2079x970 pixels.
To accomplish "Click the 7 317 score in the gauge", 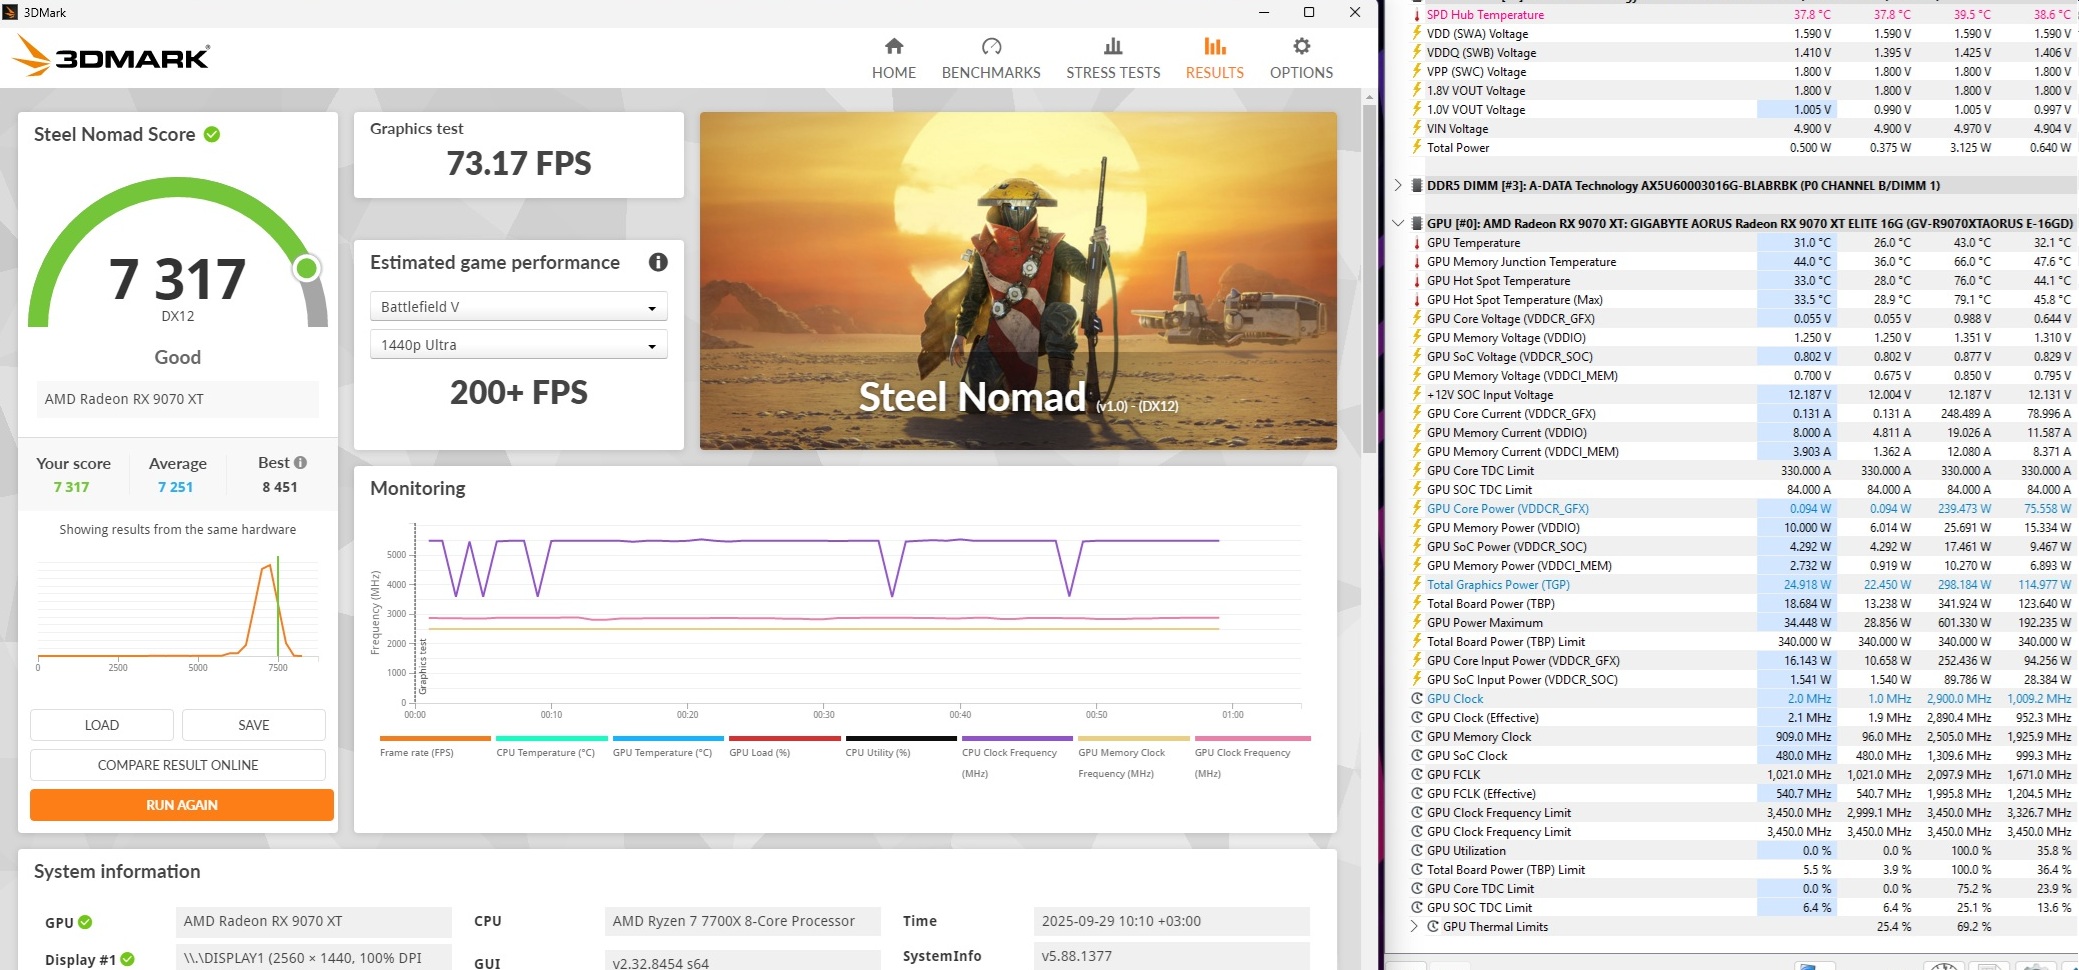I will coord(177,279).
